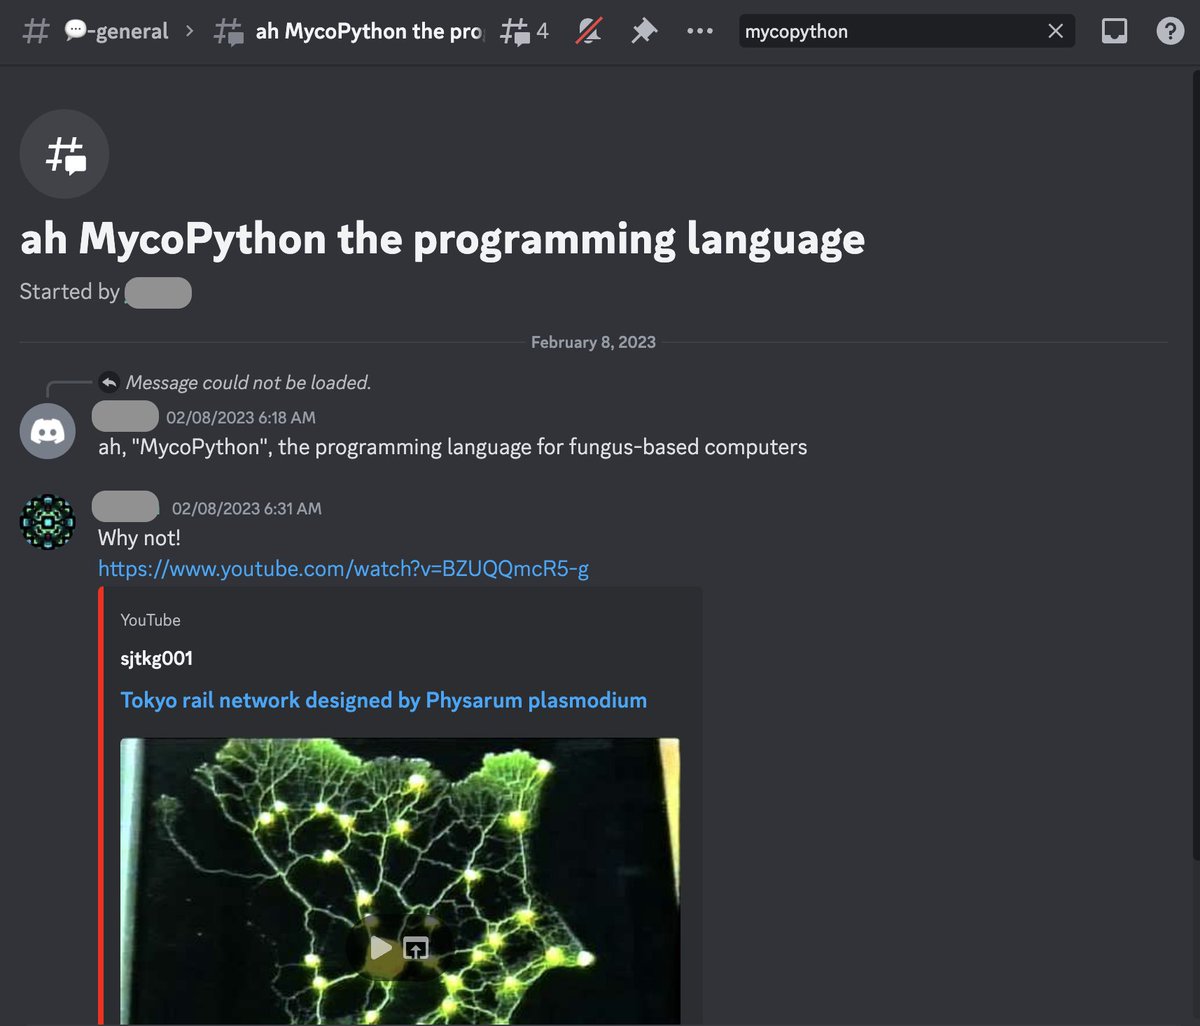
Task: Toggle the video popout icon on the embed
Action: tap(416, 947)
